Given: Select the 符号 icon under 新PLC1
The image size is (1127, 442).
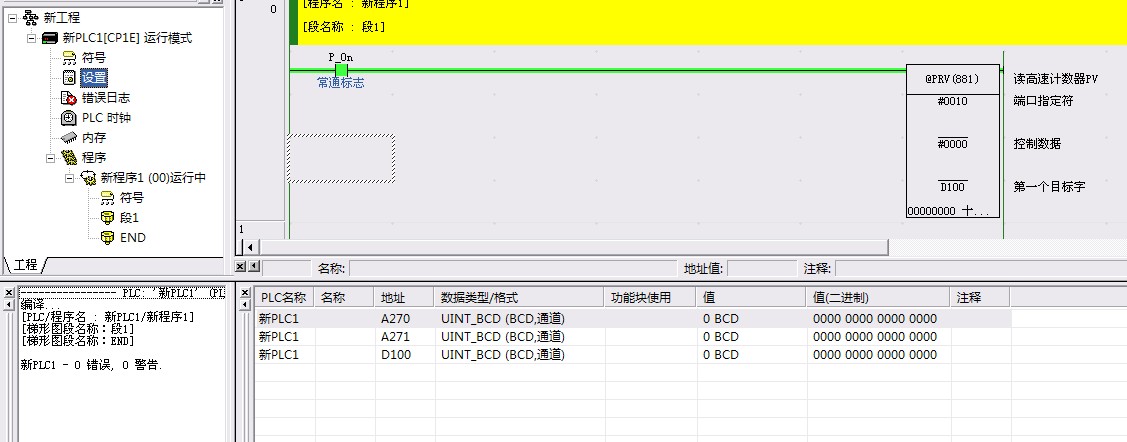Looking at the screenshot, I should (x=69, y=58).
